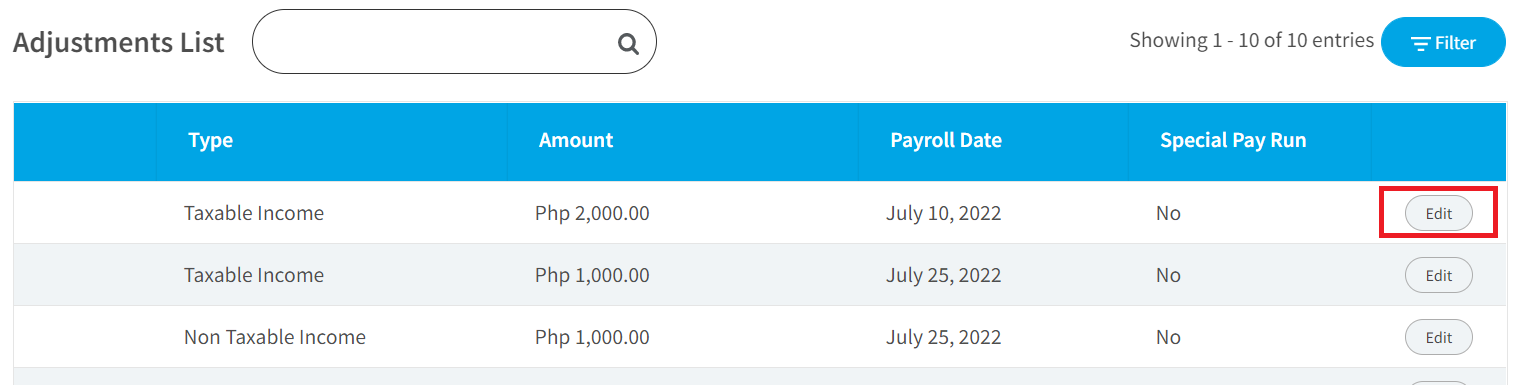Image resolution: width=1525 pixels, height=390 pixels.
Task: Edit the Php 2,000.00 Taxable Income adjustment
Action: (1438, 213)
